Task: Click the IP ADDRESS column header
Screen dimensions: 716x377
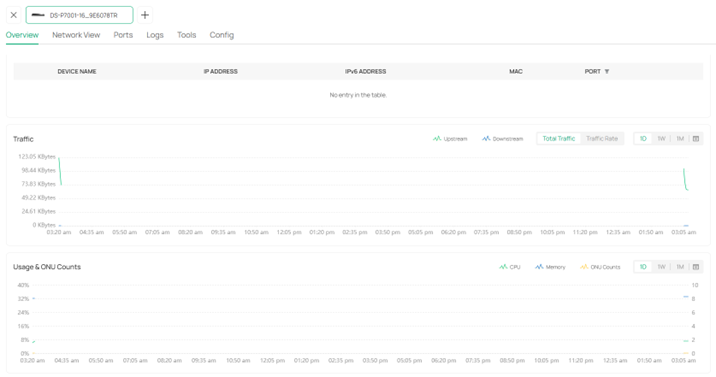Action: 221,72
